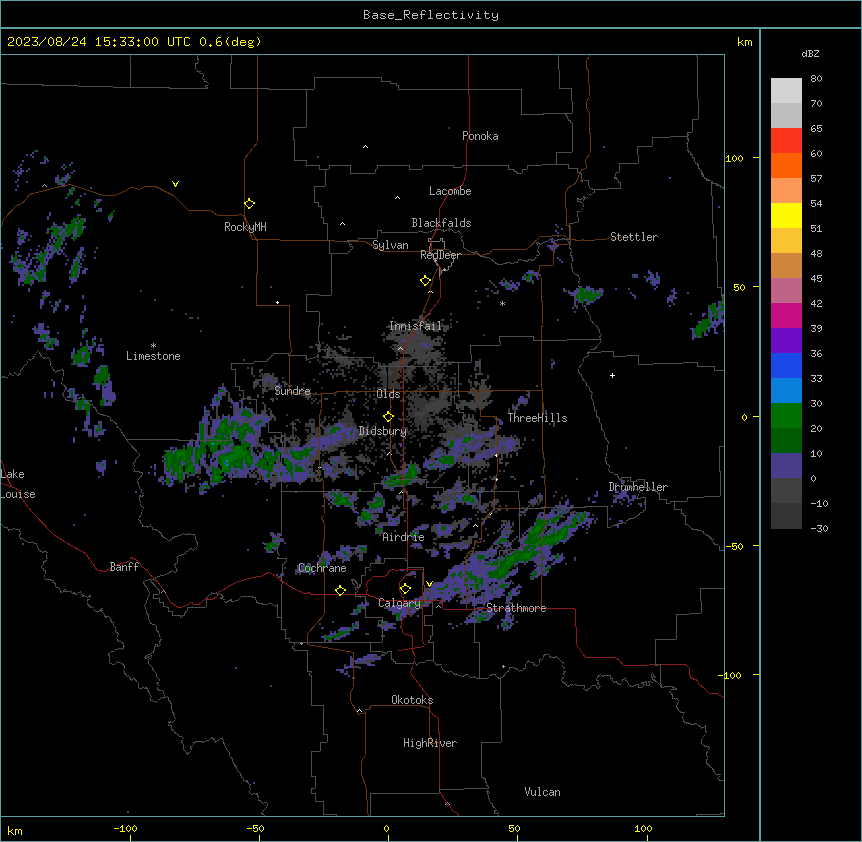Click the Blackfalds label
The width and height of the screenshot is (862, 842).
(441, 223)
